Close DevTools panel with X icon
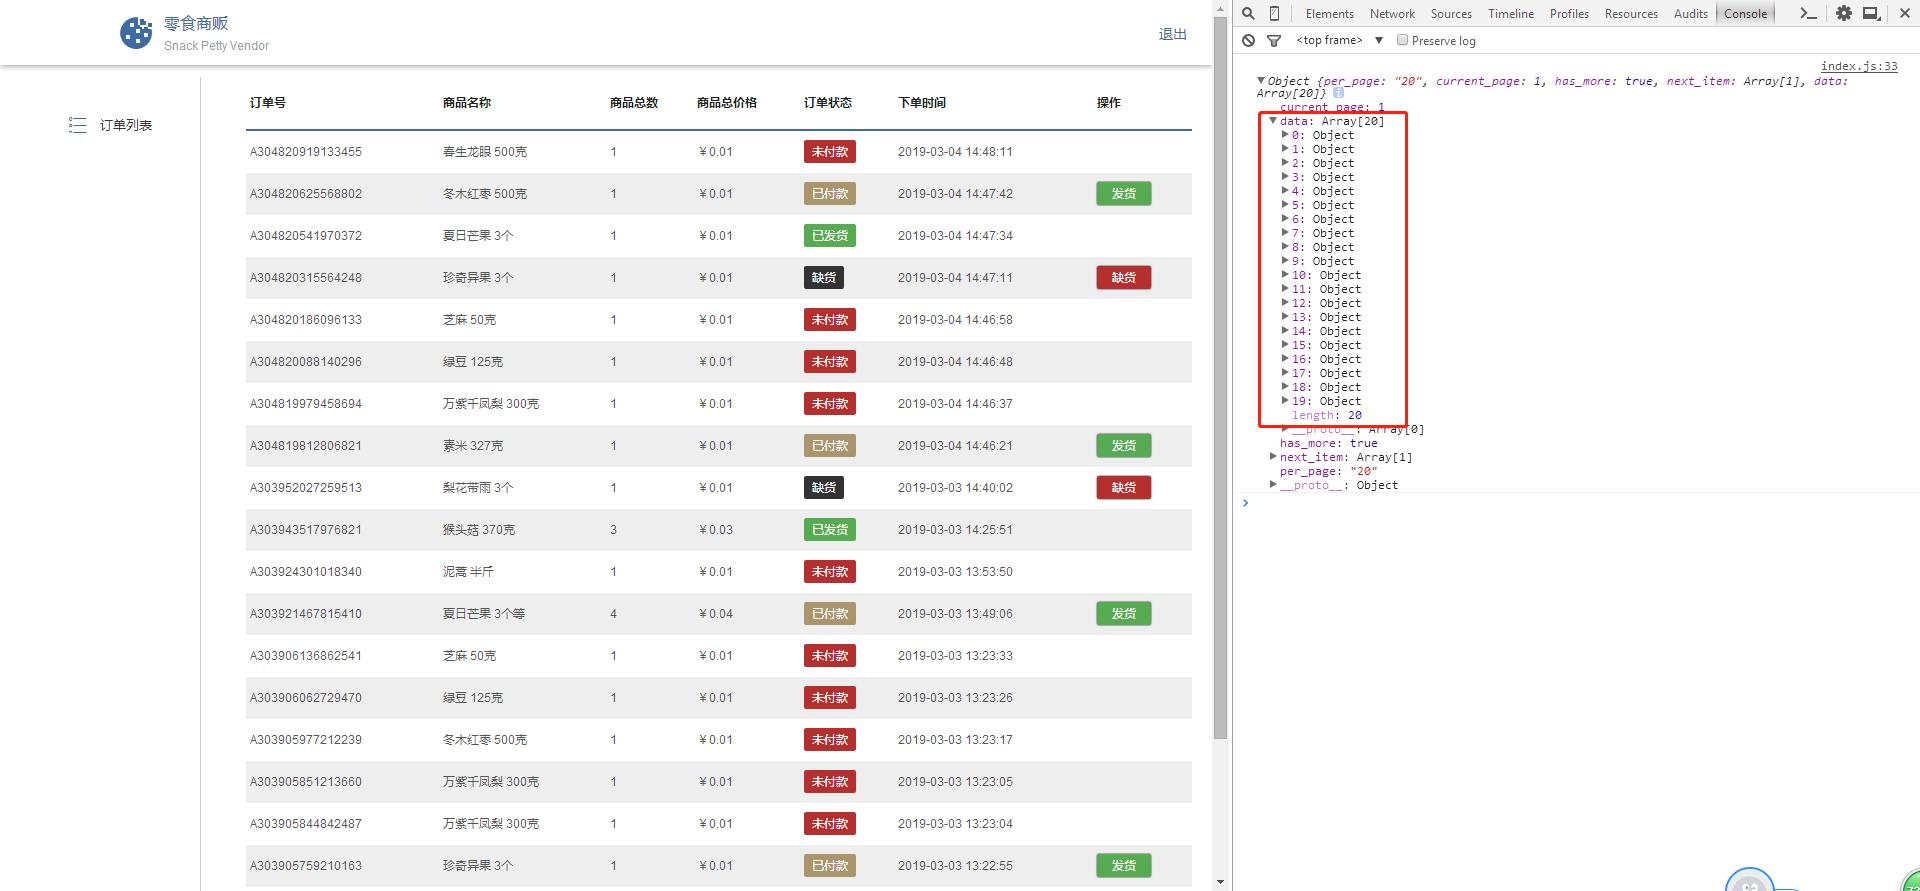 pos(1905,13)
